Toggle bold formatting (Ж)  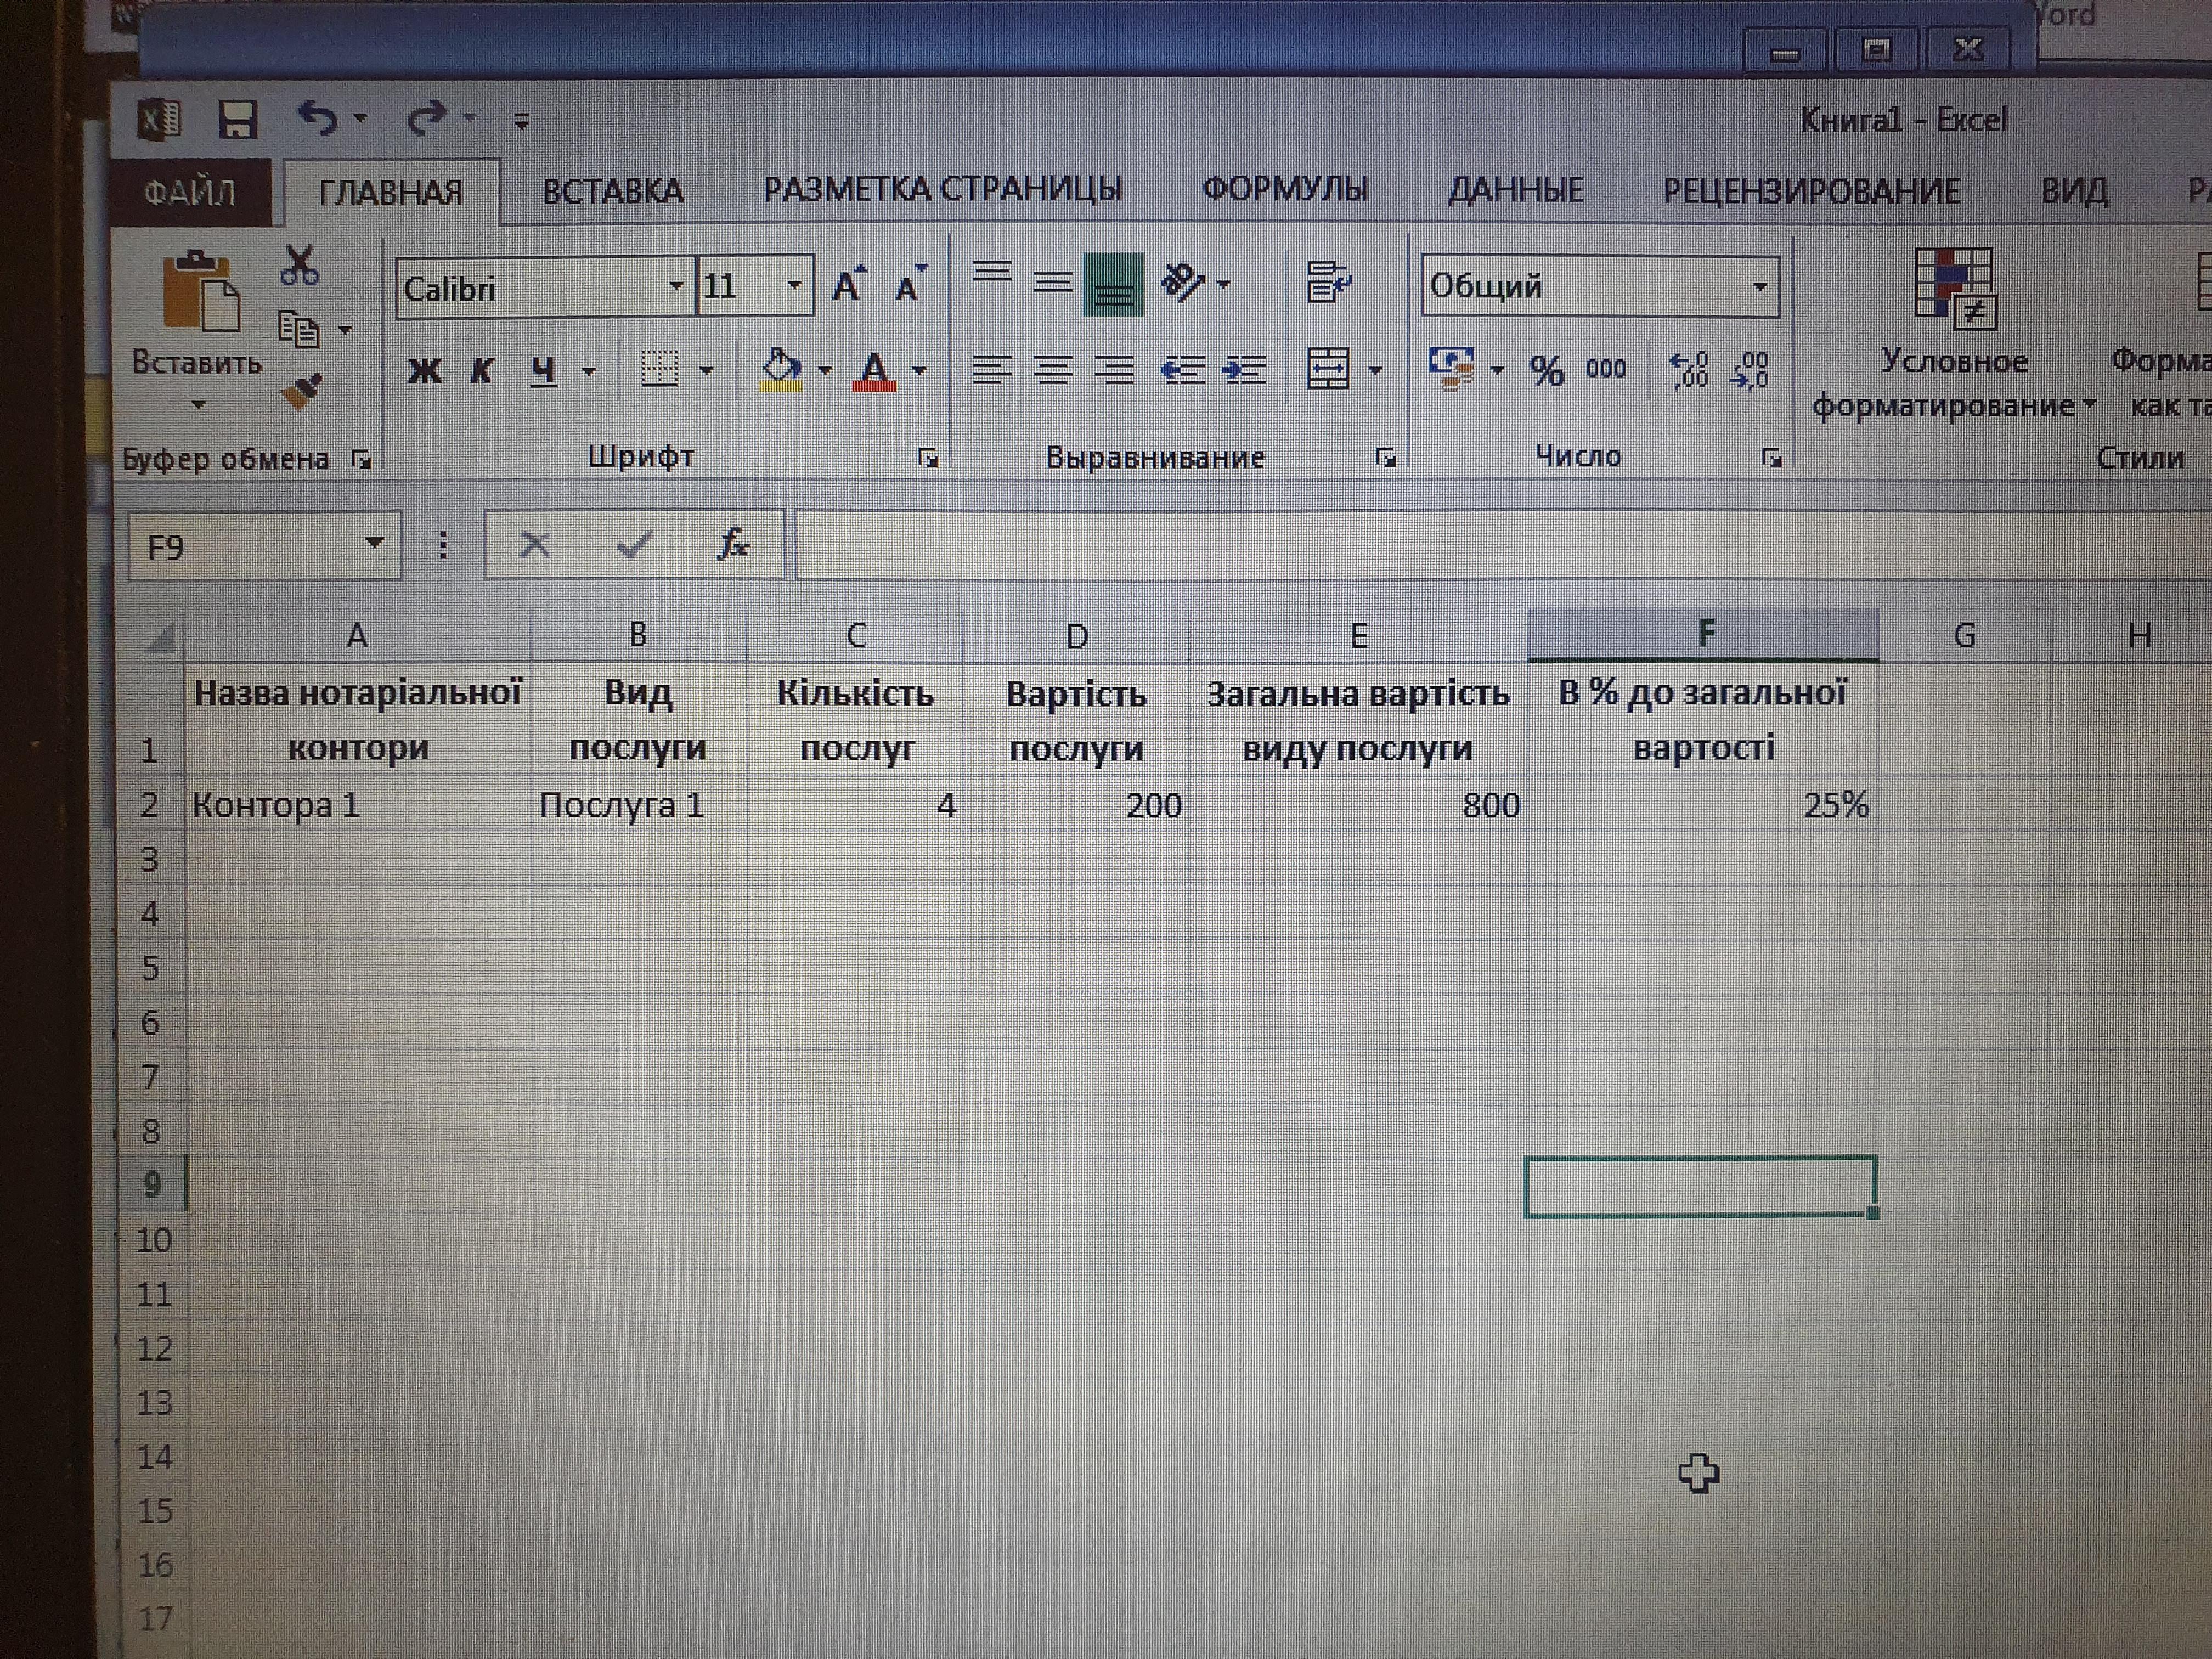(x=424, y=371)
